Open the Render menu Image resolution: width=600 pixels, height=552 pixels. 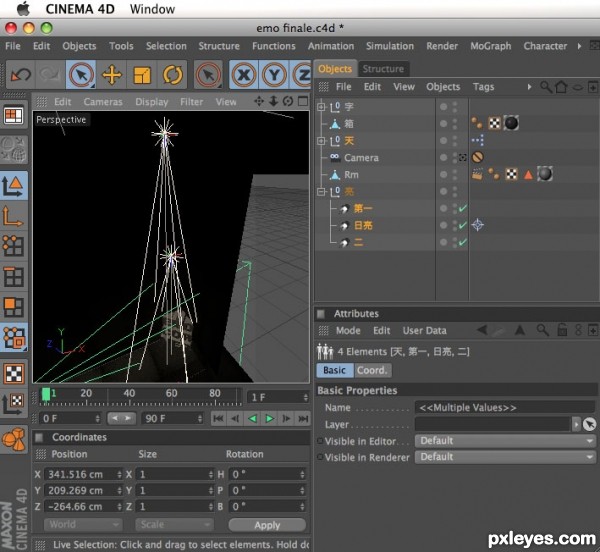(442, 46)
